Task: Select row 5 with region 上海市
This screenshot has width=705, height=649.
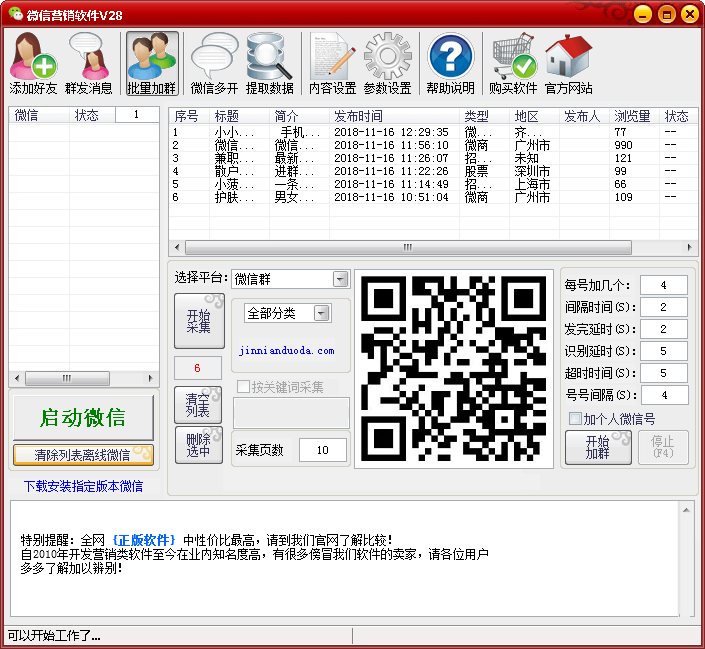Action: 433,184
